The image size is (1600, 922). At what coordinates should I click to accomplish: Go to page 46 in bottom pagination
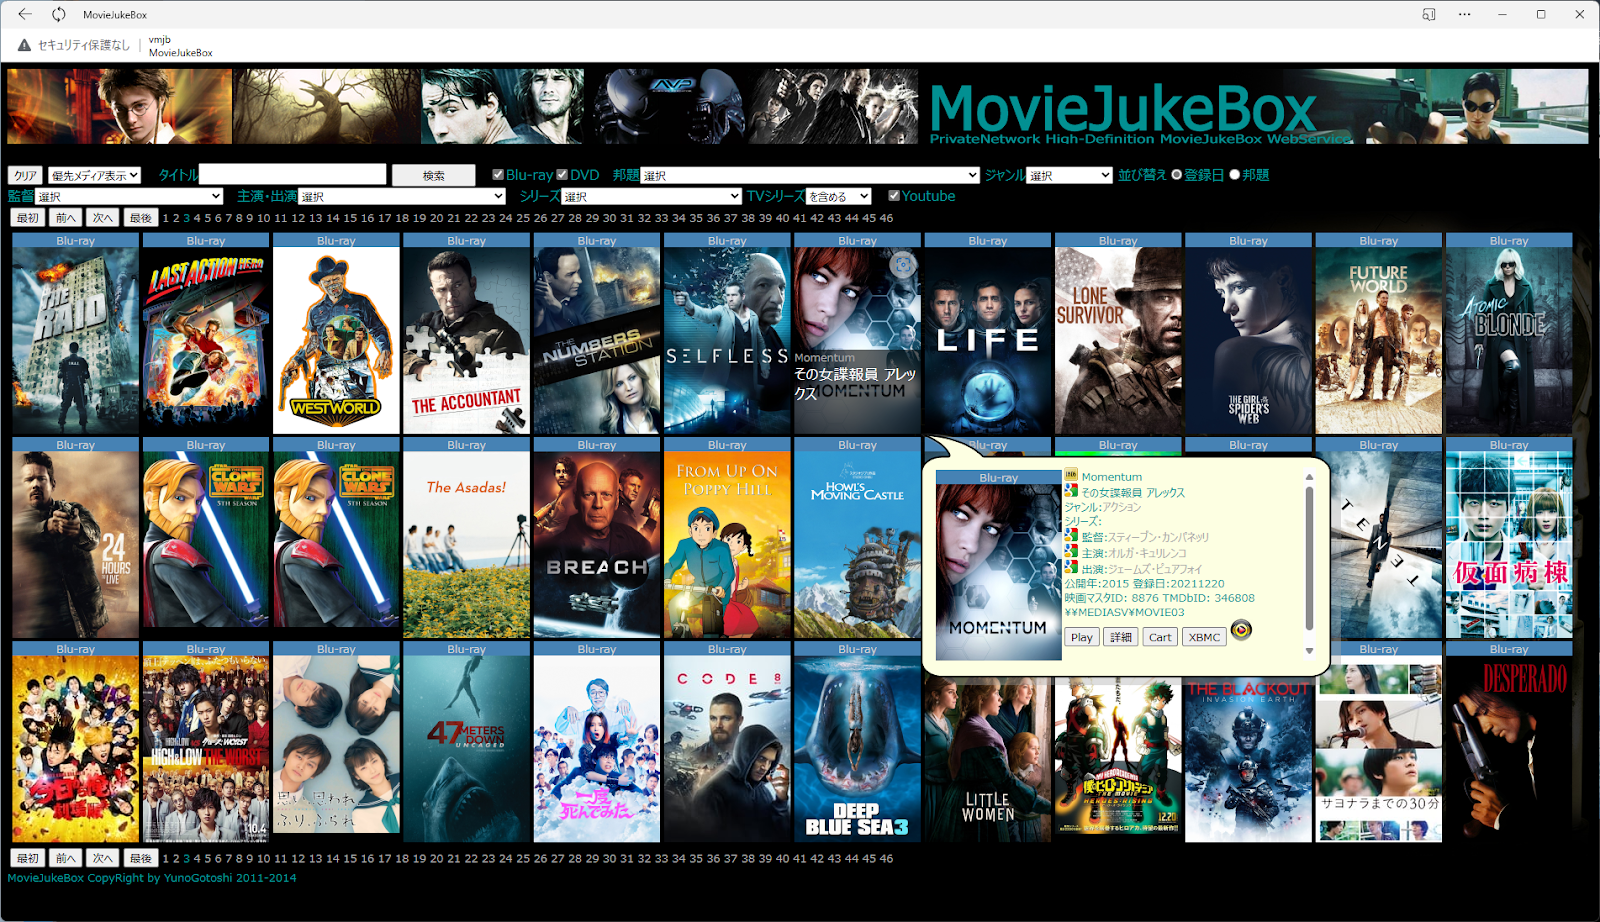click(x=886, y=858)
